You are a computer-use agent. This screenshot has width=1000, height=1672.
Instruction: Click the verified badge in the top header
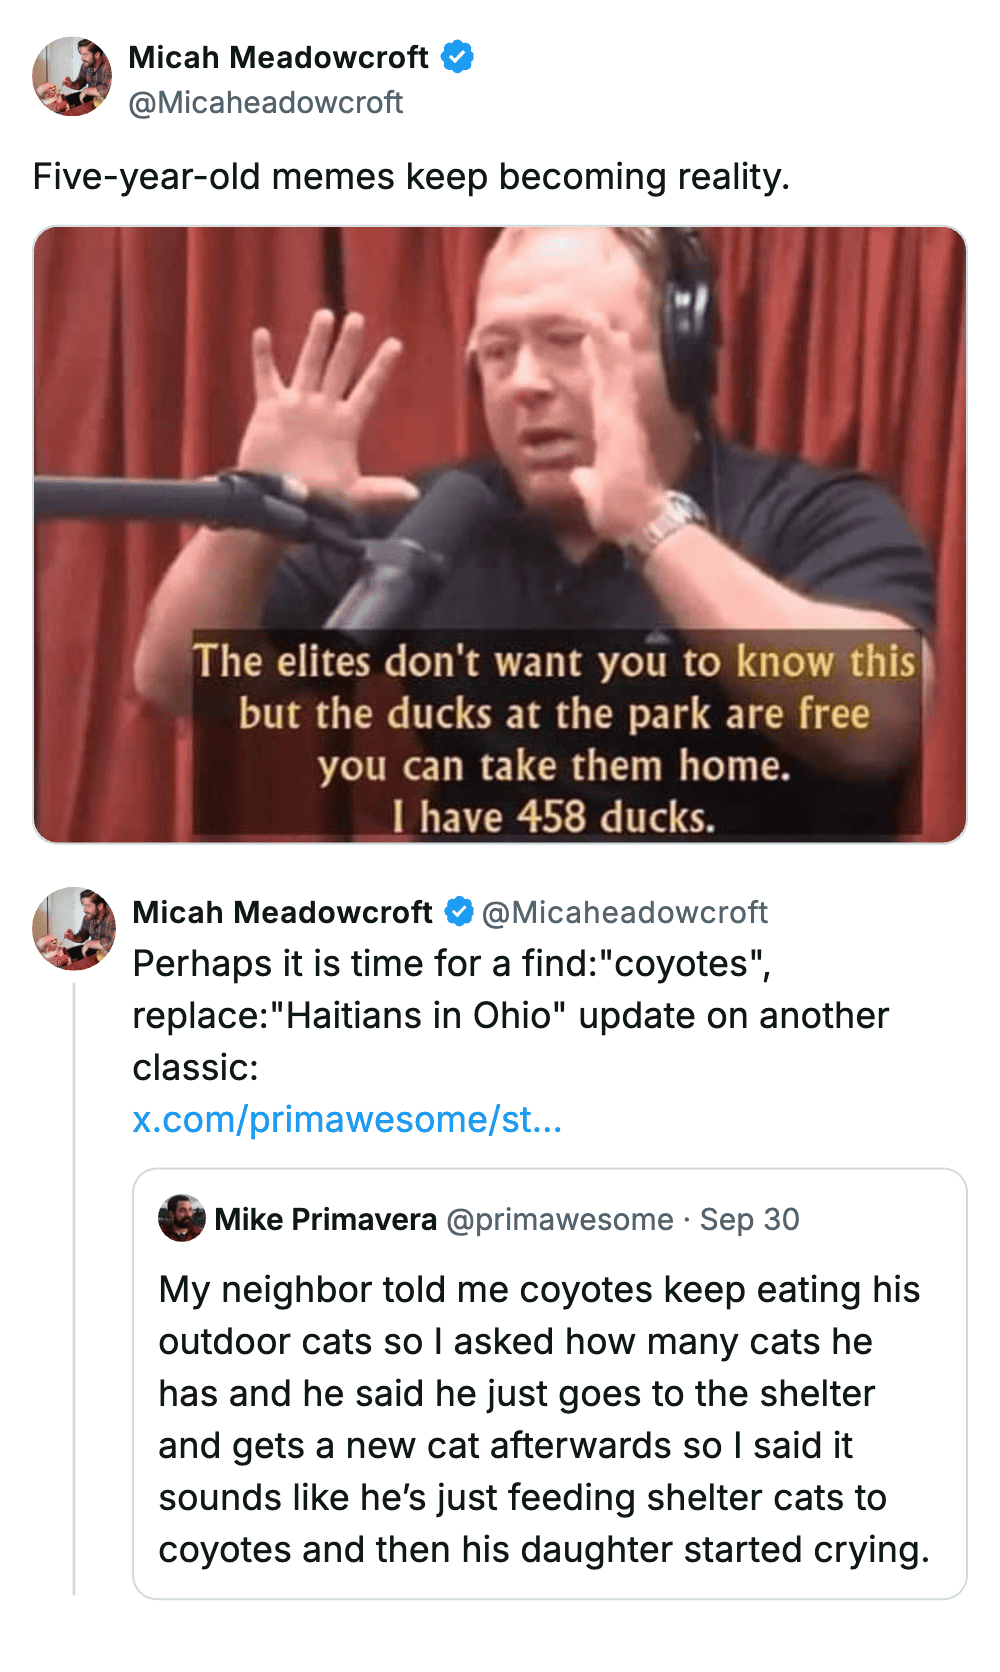457,57
